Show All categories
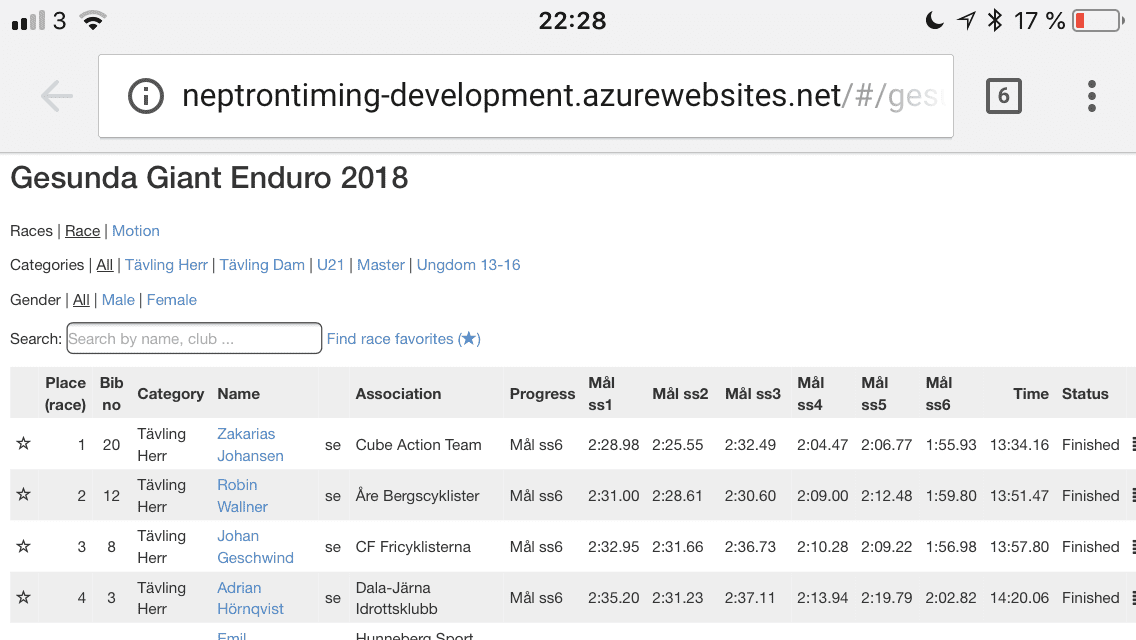This screenshot has width=1136, height=640. click(x=105, y=265)
